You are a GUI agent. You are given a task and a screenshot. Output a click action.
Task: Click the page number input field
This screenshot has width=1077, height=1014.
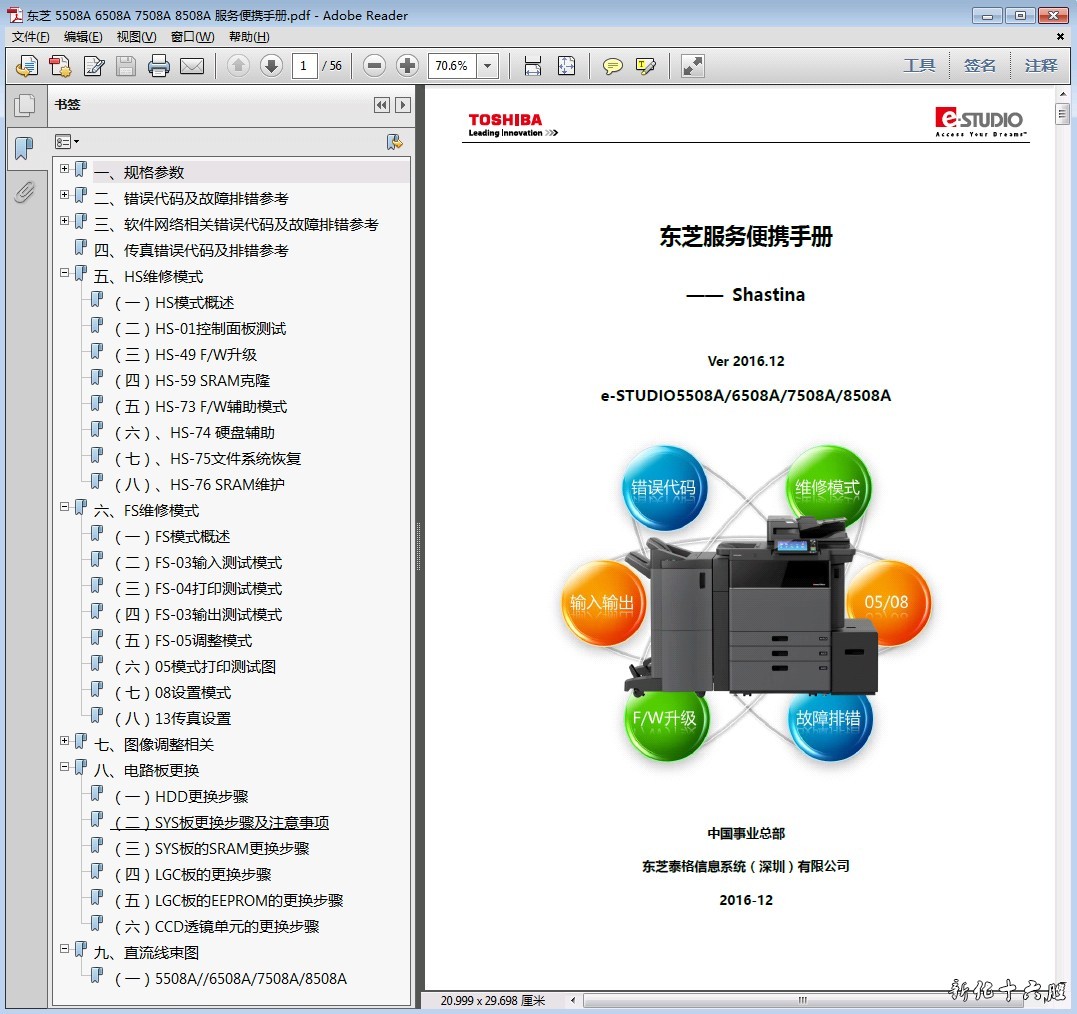(x=304, y=66)
